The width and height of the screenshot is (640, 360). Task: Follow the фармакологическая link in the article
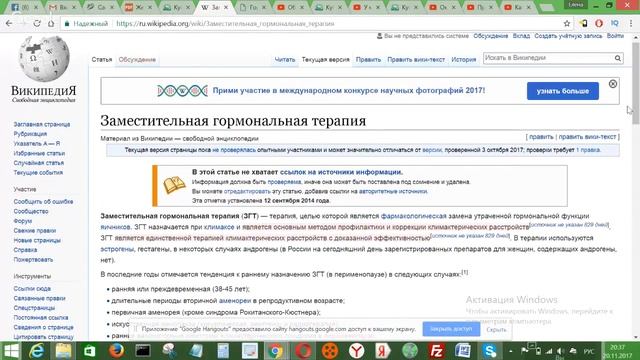point(413,216)
